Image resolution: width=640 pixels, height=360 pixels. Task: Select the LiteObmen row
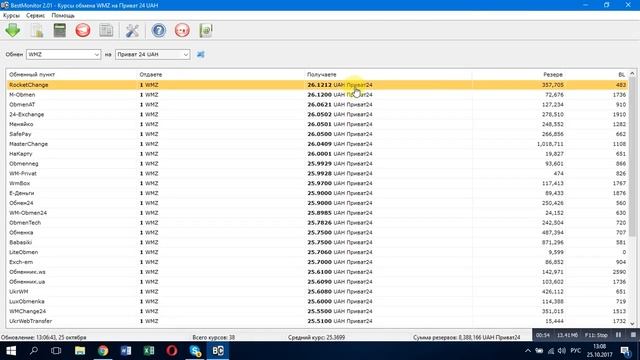click(x=318, y=252)
